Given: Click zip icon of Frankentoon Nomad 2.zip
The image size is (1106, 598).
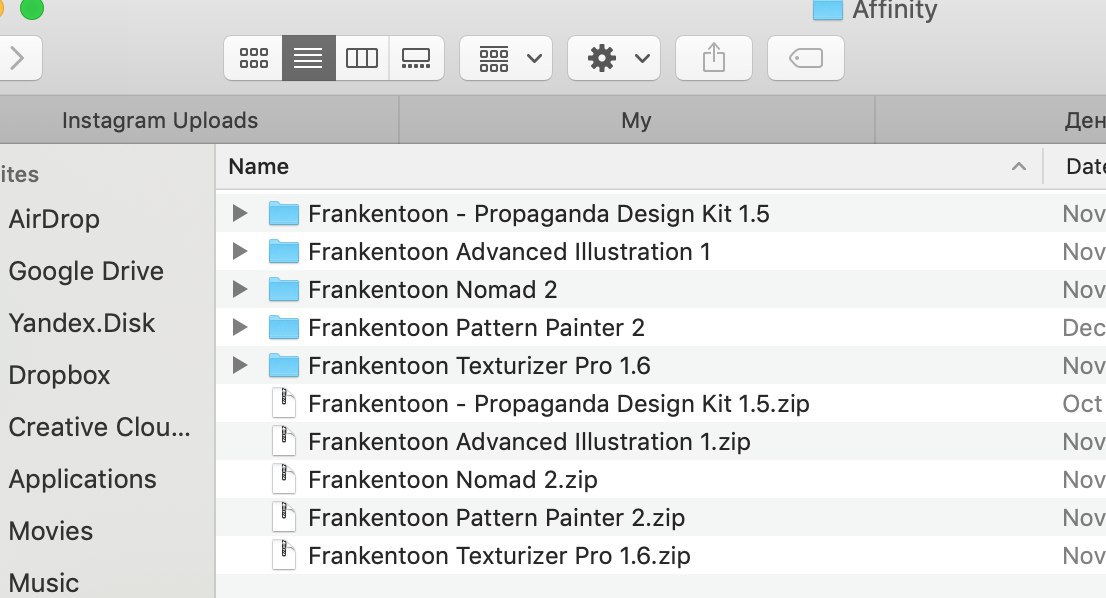Looking at the screenshot, I should 284,480.
